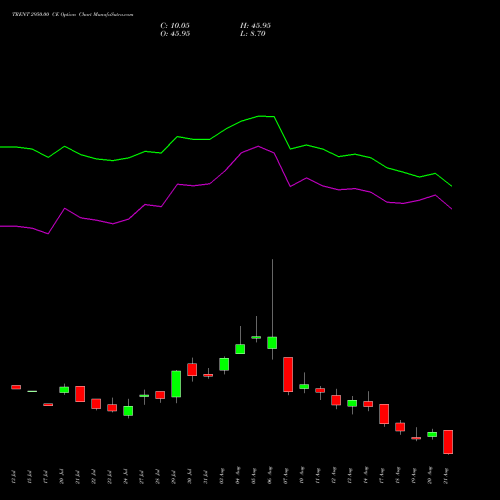Screen dimensions: 500x500
Task: Select the green 20 Aug candle
Action: click(432, 434)
